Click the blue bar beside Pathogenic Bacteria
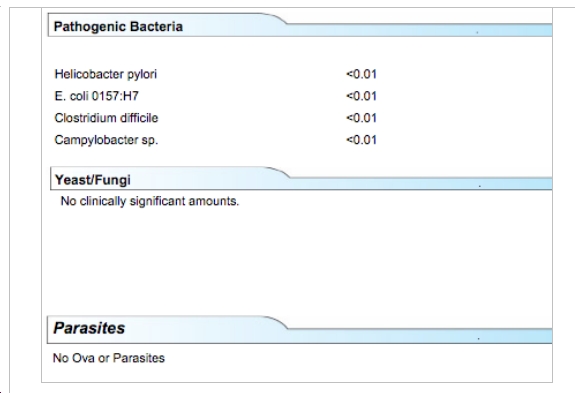The height and width of the screenshot is (393, 575). click(x=420, y=30)
